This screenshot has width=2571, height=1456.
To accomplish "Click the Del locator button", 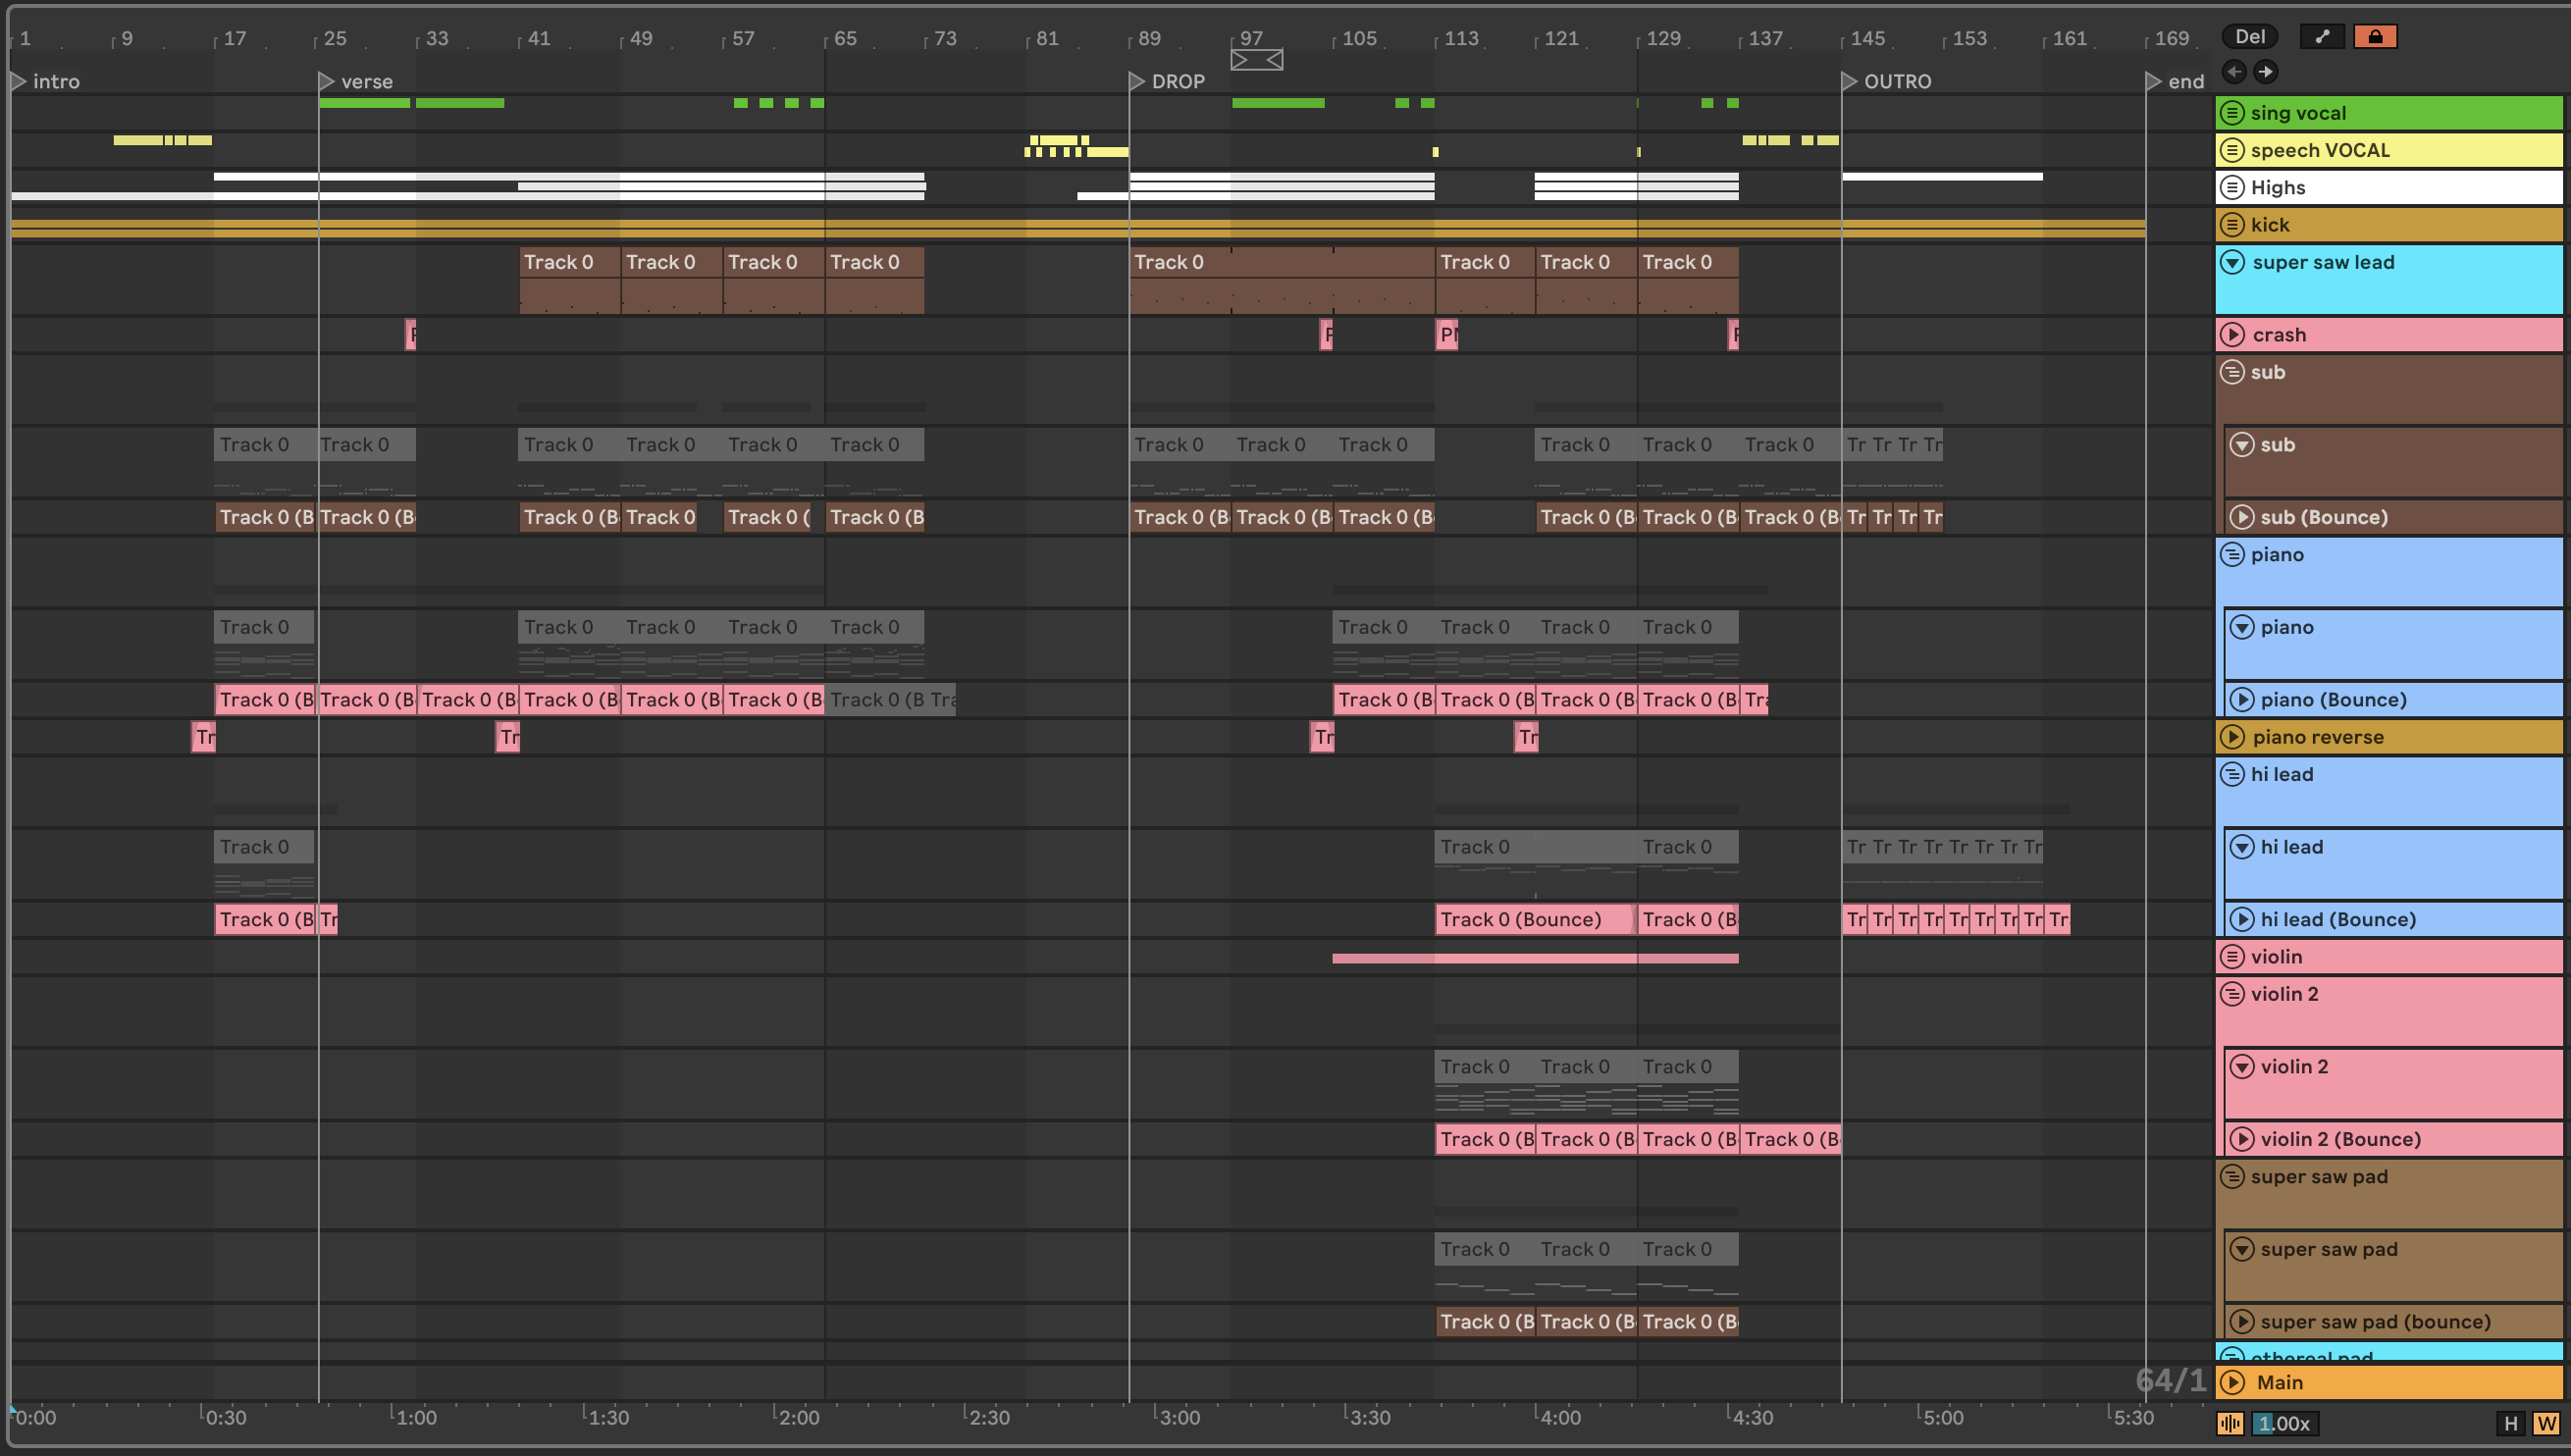I will tap(2249, 37).
